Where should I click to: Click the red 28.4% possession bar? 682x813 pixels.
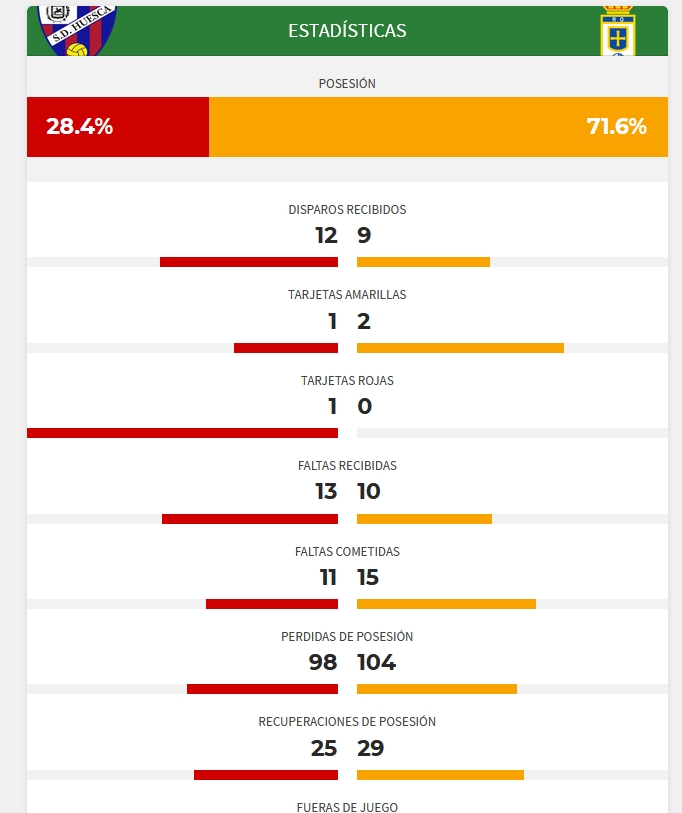click(x=118, y=127)
